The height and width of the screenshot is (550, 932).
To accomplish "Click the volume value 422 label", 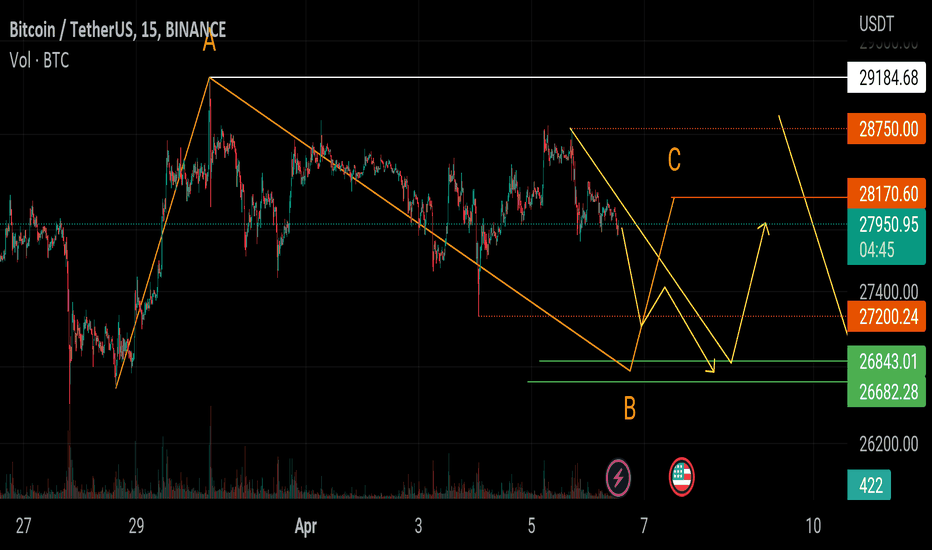I will 869,485.
